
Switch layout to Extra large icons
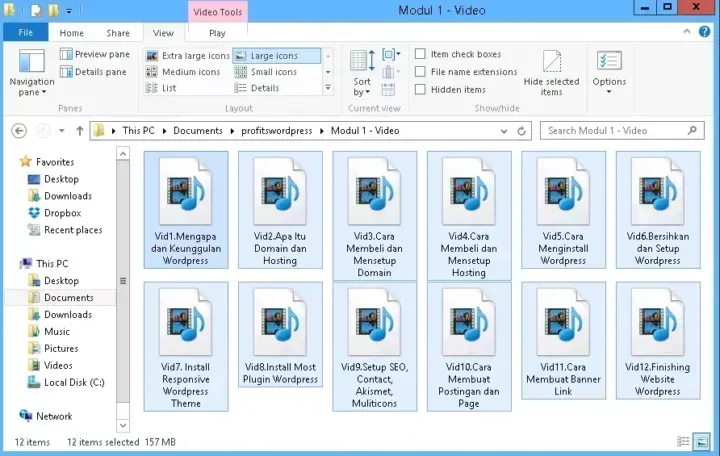[x=187, y=56]
